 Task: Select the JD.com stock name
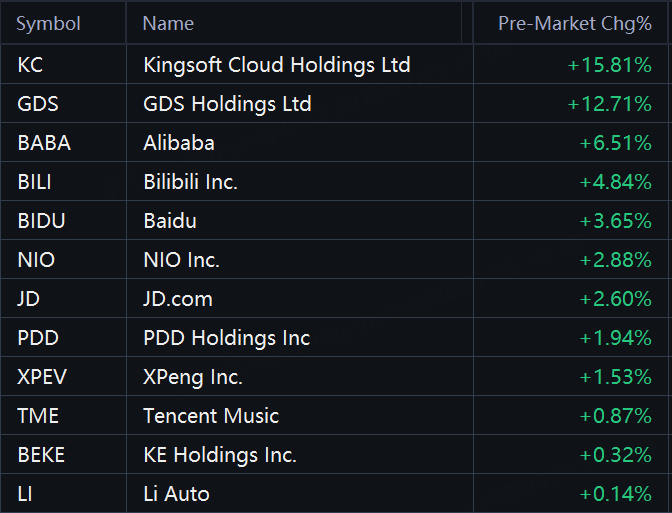pyautogui.click(x=178, y=299)
